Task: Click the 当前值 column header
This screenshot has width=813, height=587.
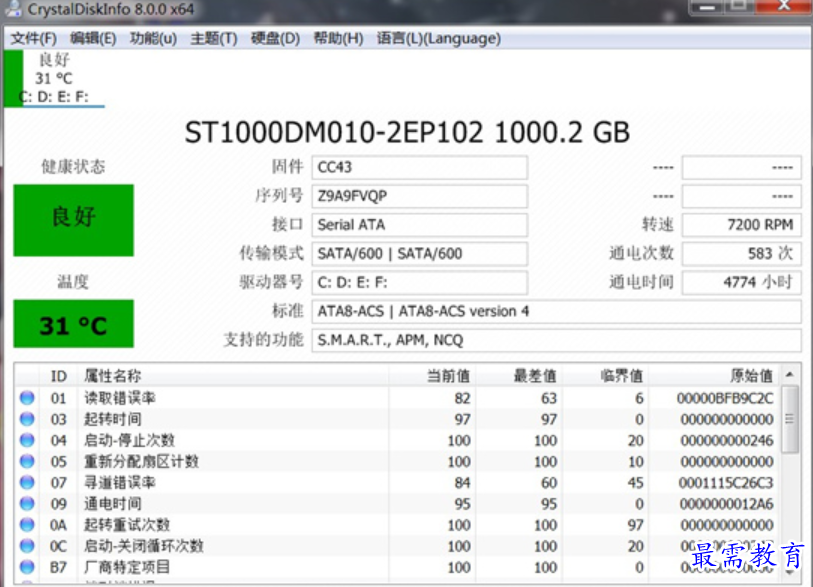Action: (x=431, y=376)
